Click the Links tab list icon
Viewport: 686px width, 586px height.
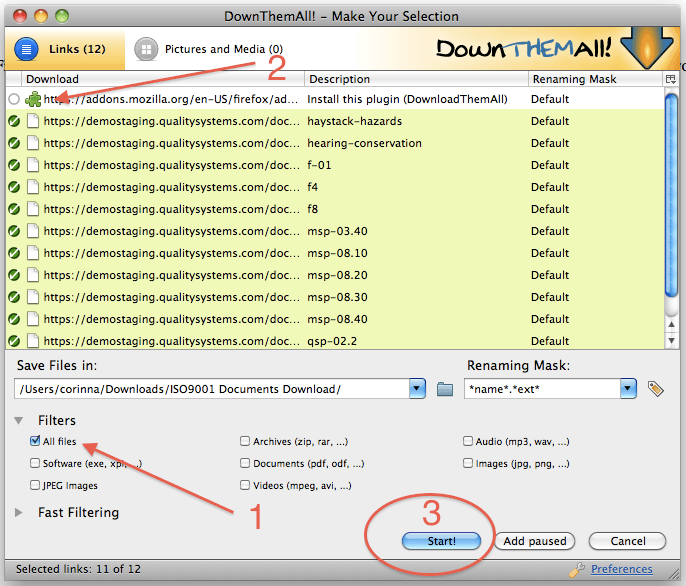26,49
